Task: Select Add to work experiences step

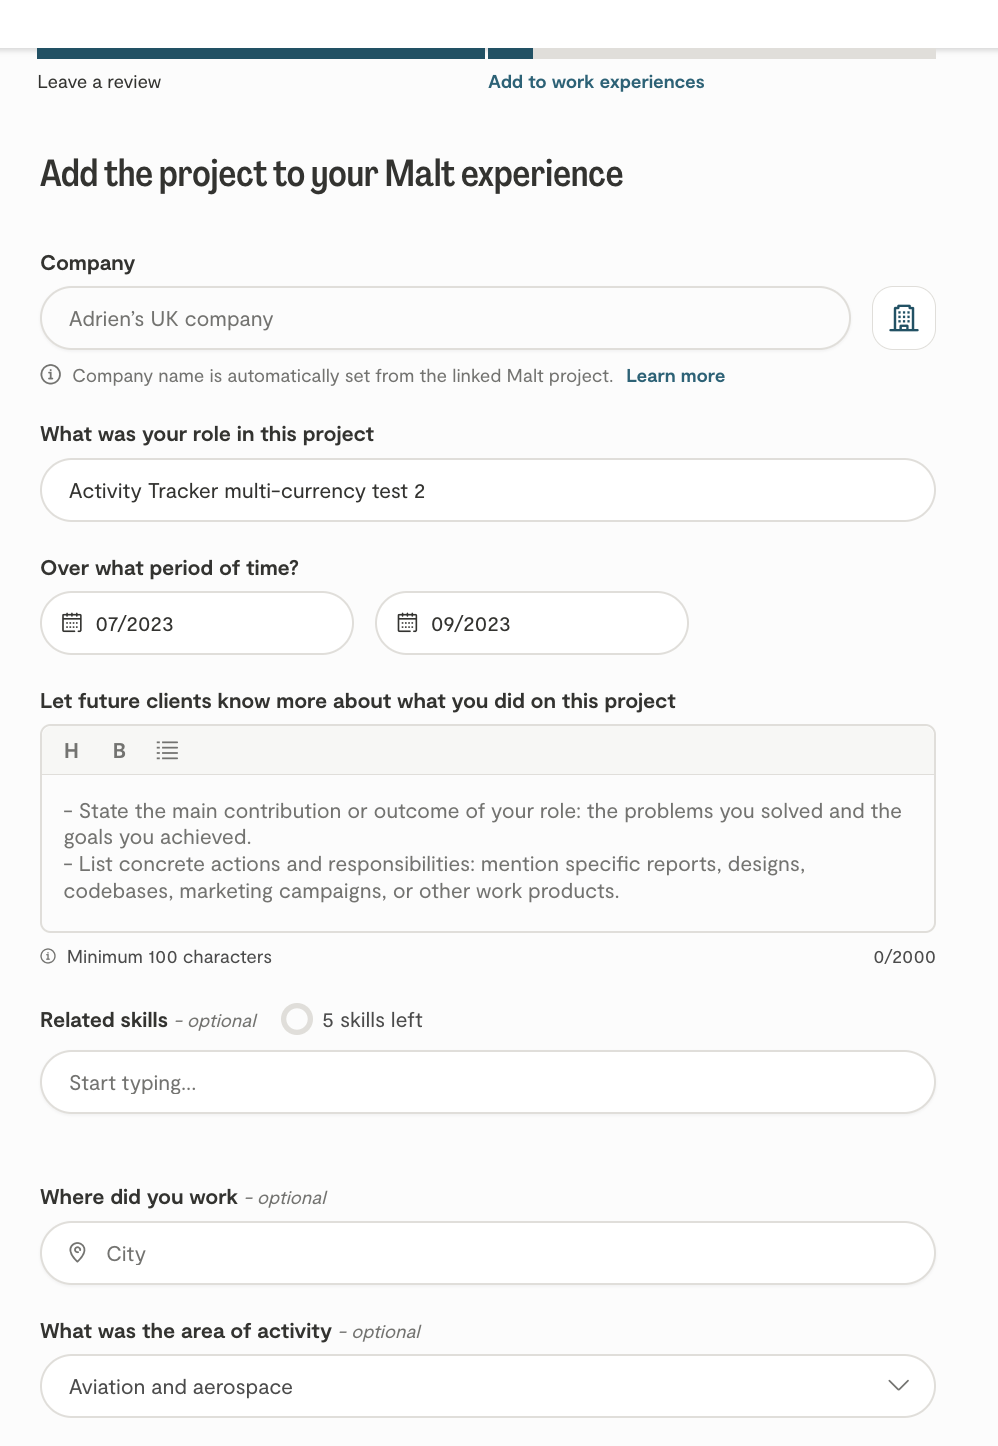Action: (596, 82)
